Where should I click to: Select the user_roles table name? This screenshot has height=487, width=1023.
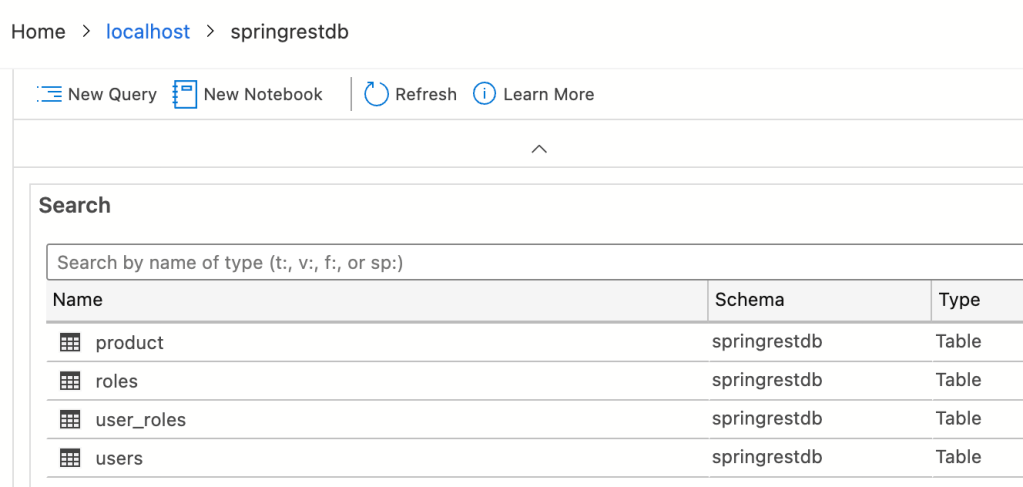click(x=141, y=420)
